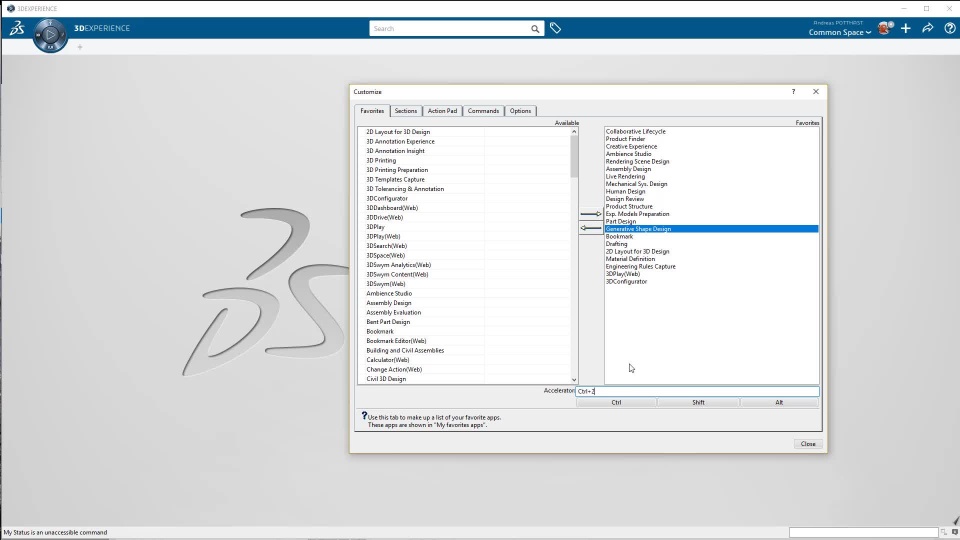Select Drafting in Favorites list
This screenshot has width=960, height=540.
click(616, 244)
